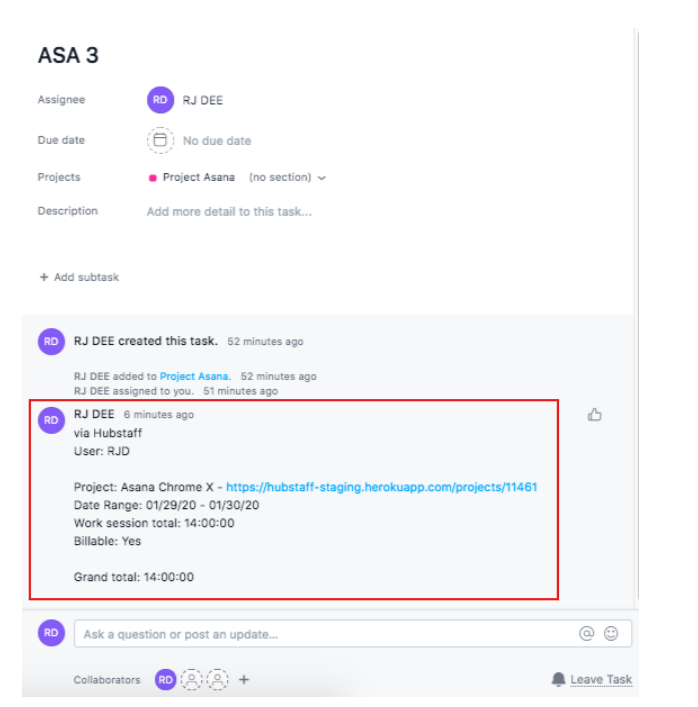The width and height of the screenshot is (698, 707).
Task: Click the RD avatar in Collaborators row
Action: (165, 680)
